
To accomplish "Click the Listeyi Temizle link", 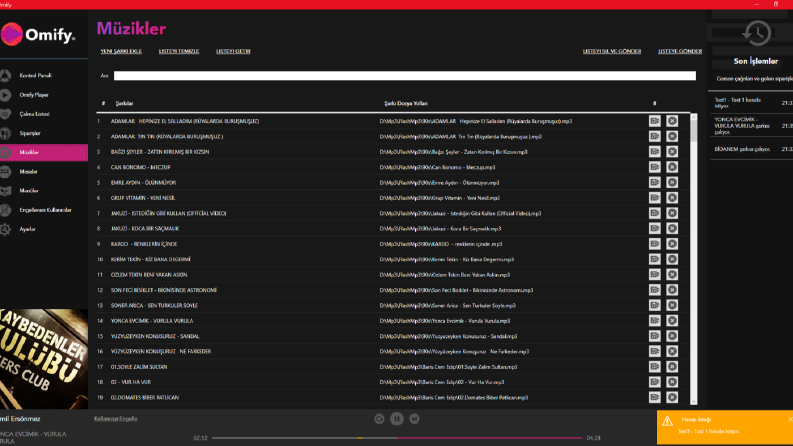I will click(179, 51).
